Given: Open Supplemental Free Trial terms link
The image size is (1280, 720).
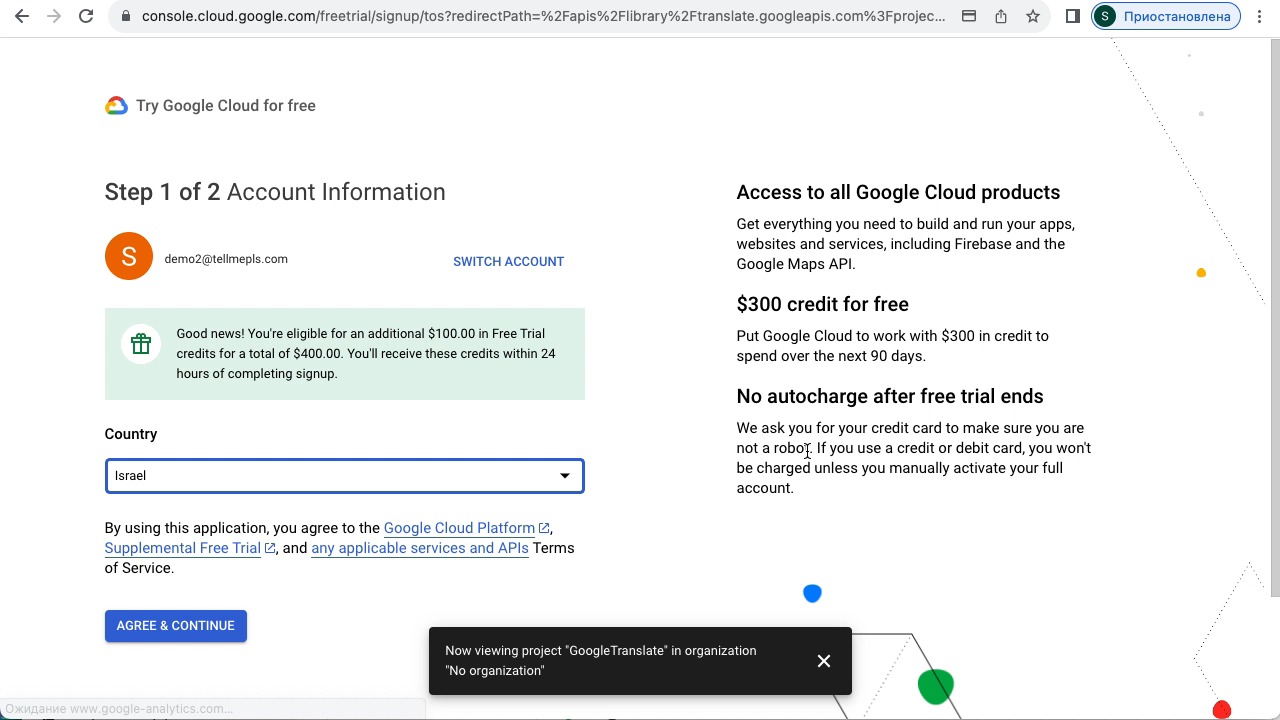Looking at the screenshot, I should [x=182, y=548].
